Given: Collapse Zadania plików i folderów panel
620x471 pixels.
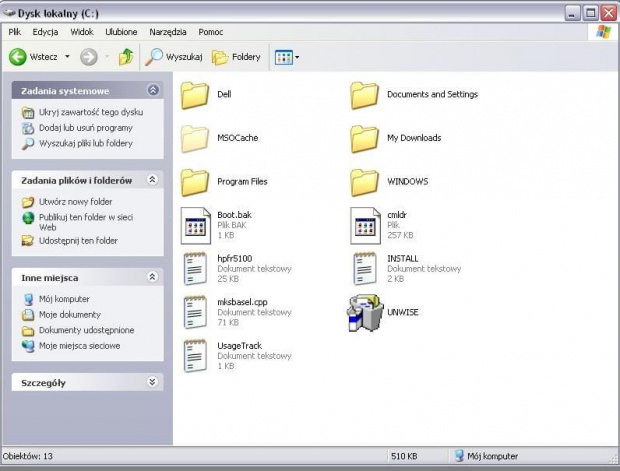Looking at the screenshot, I should click(153, 180).
